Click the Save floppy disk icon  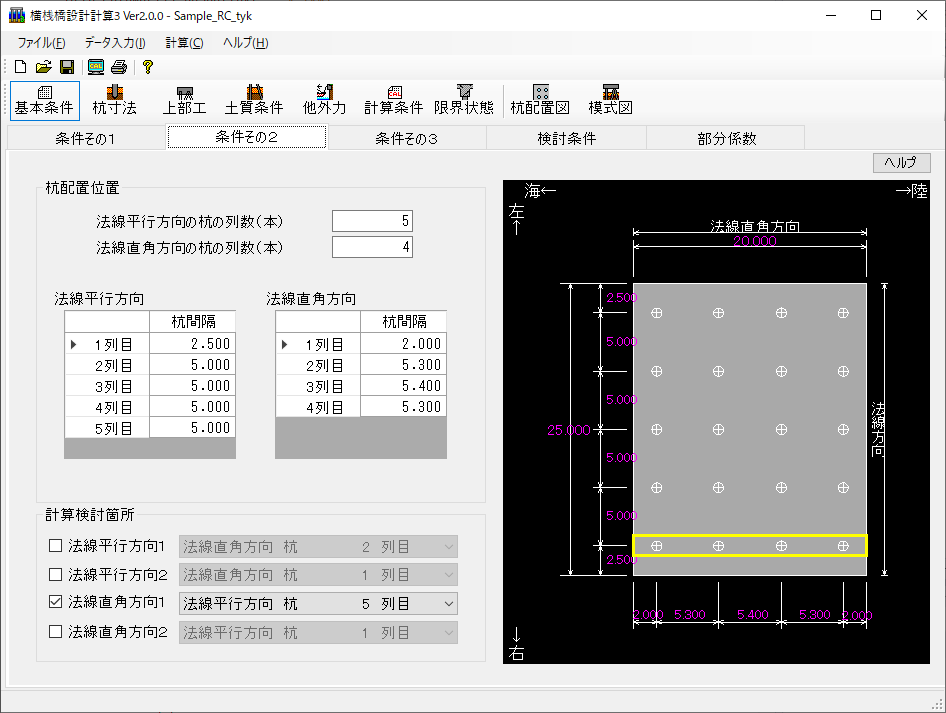tap(67, 67)
